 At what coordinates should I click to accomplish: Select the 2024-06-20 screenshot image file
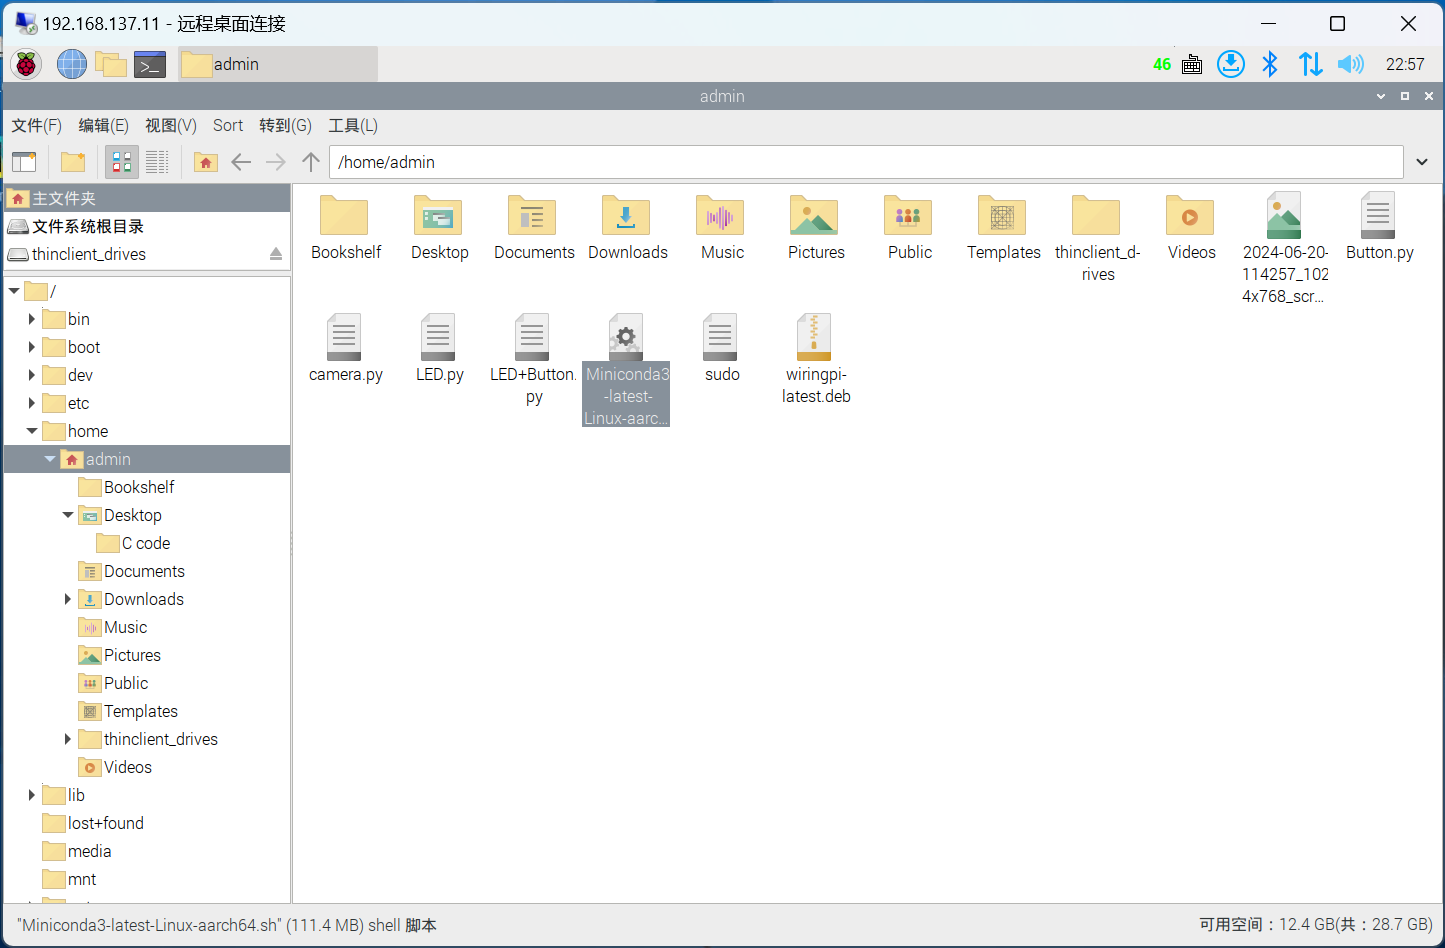pyautogui.click(x=1285, y=215)
